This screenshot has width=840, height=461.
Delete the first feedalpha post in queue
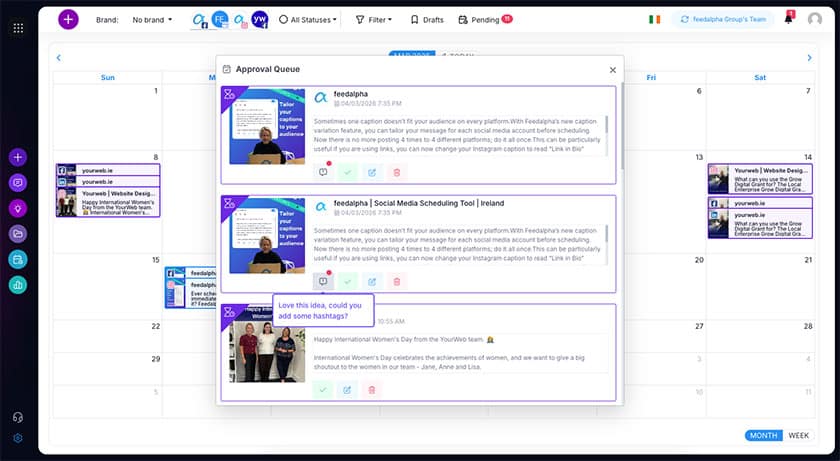point(397,173)
